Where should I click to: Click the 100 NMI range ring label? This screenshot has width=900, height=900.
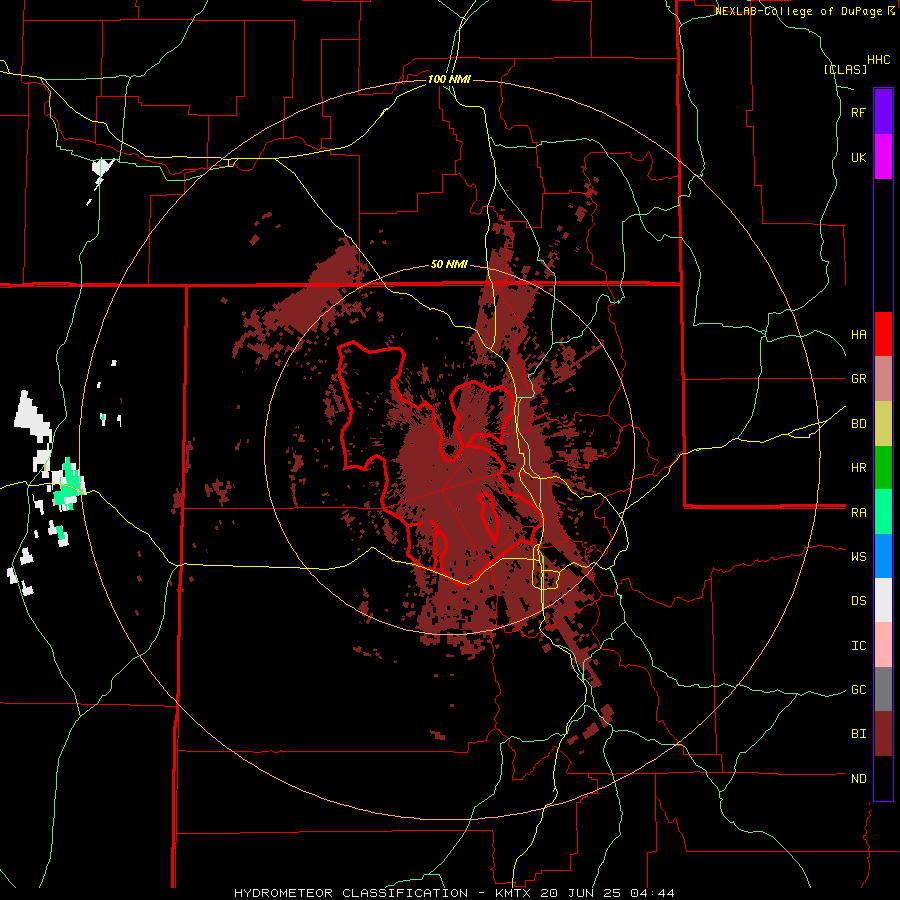(449, 79)
